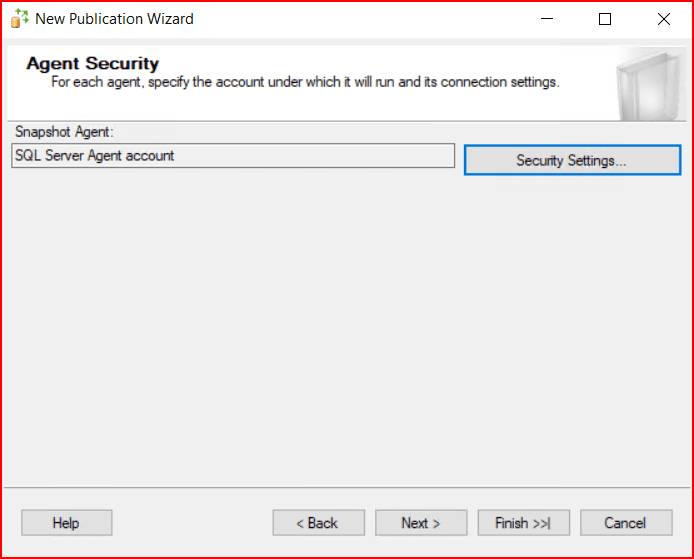
Task: Proceed with the Next button
Action: [x=421, y=523]
